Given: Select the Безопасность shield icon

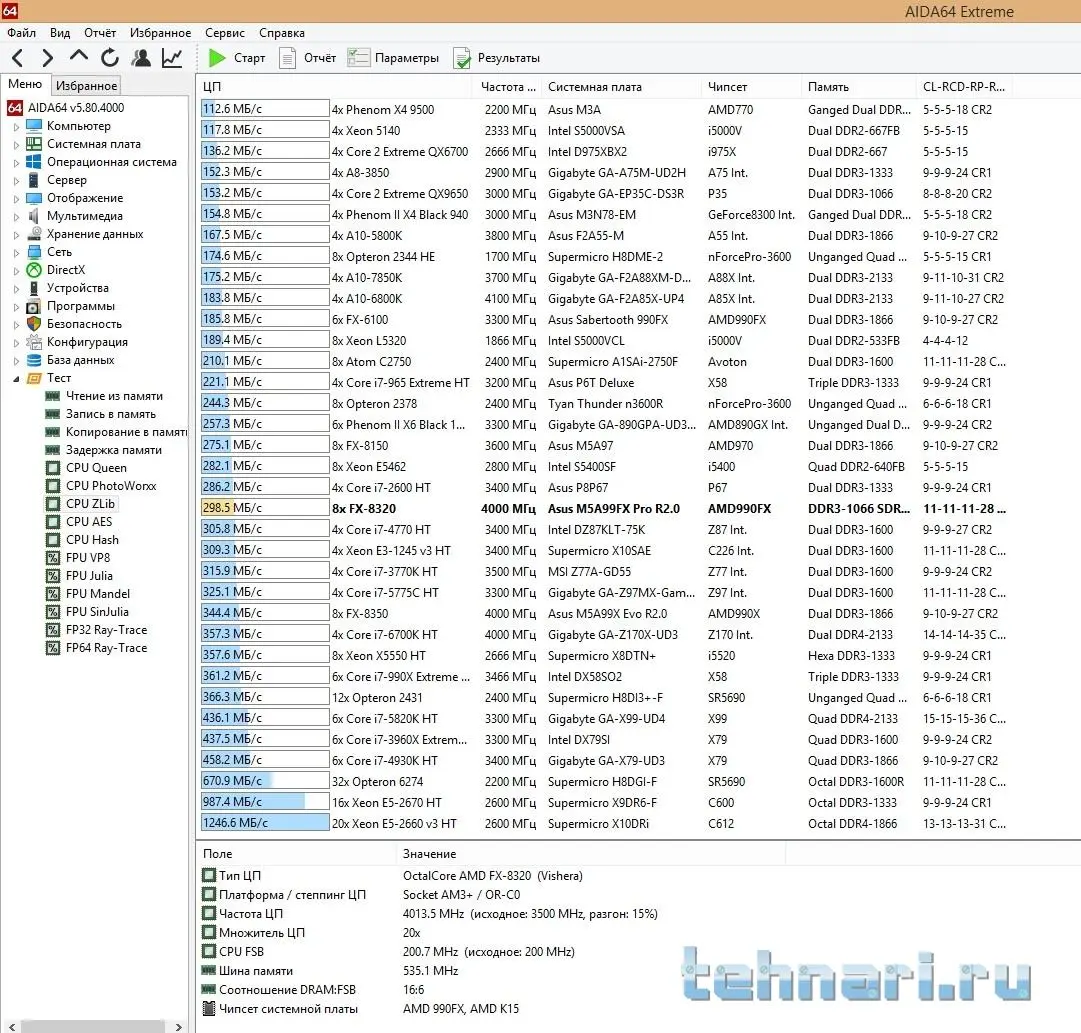Looking at the screenshot, I should tap(34, 324).
